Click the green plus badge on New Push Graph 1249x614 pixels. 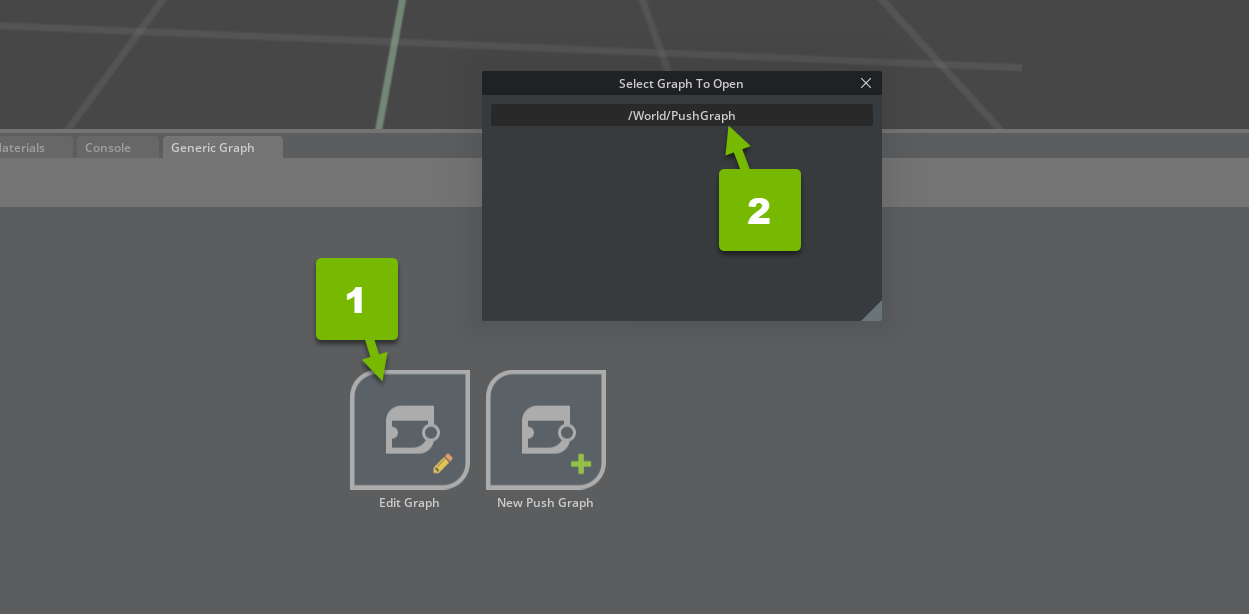click(580, 464)
